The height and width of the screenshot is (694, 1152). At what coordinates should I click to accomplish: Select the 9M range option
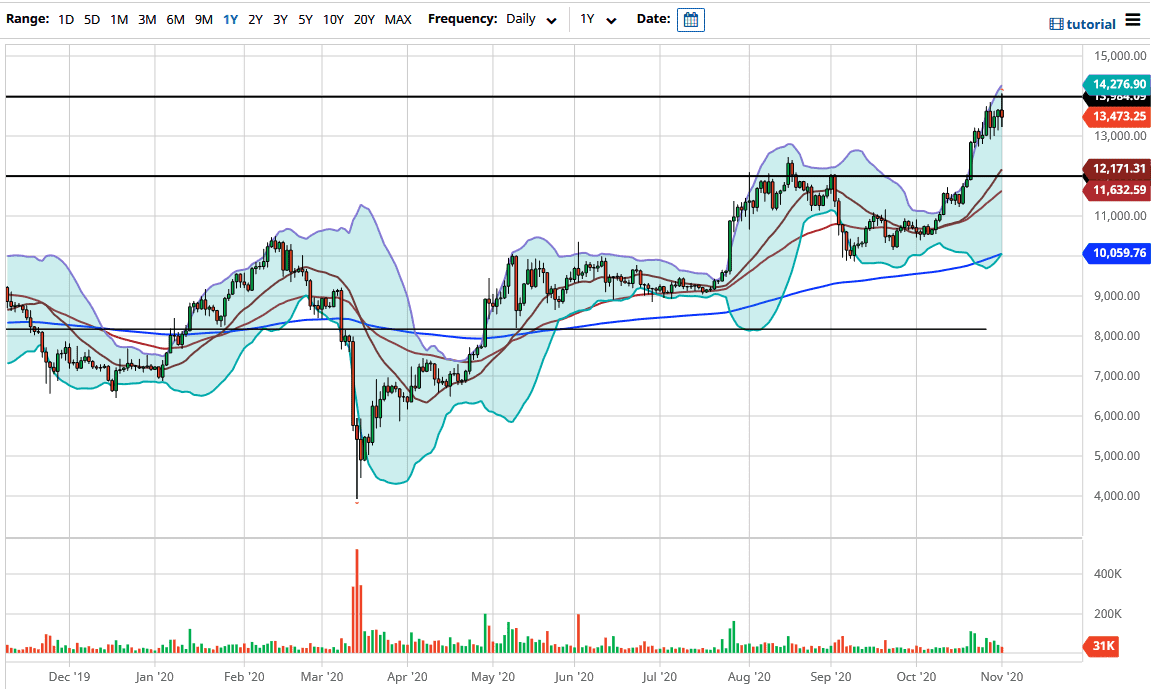(202, 18)
